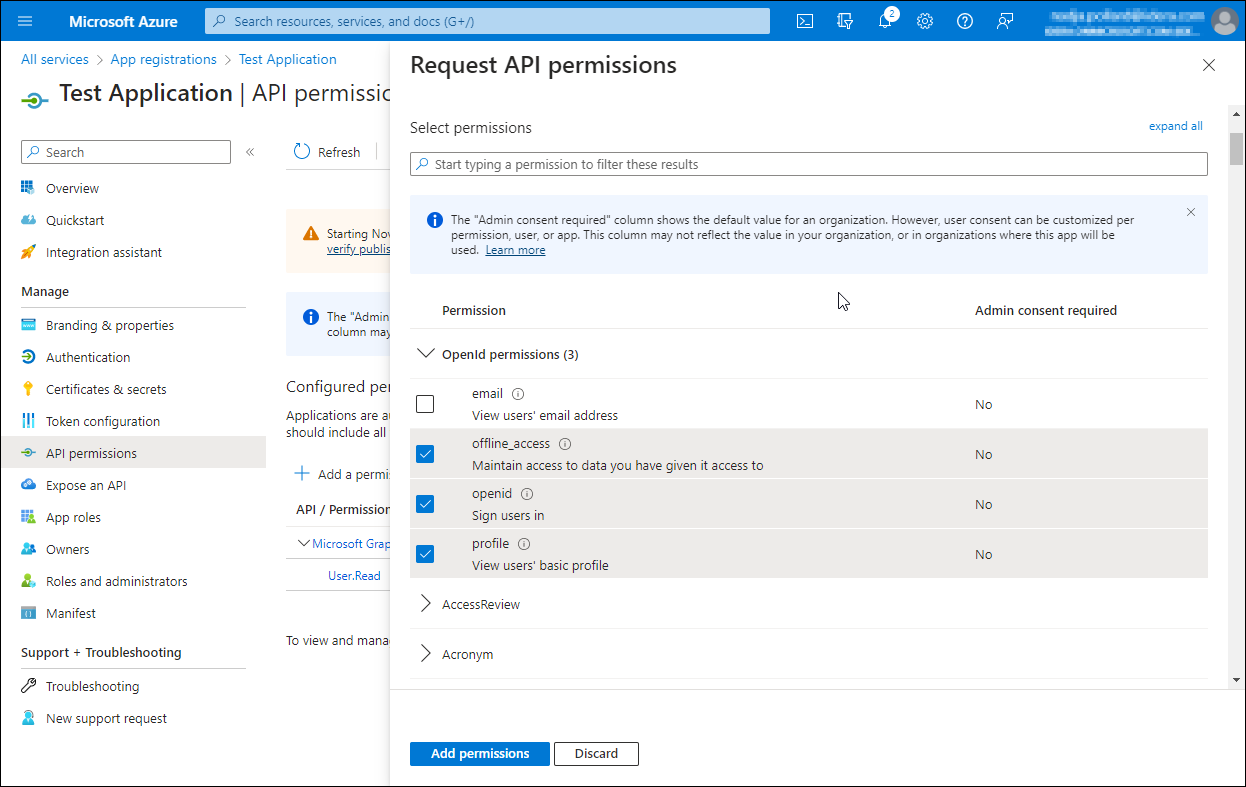1246x787 pixels.
Task: Uncheck the offline_access permission checkbox
Action: [x=425, y=454]
